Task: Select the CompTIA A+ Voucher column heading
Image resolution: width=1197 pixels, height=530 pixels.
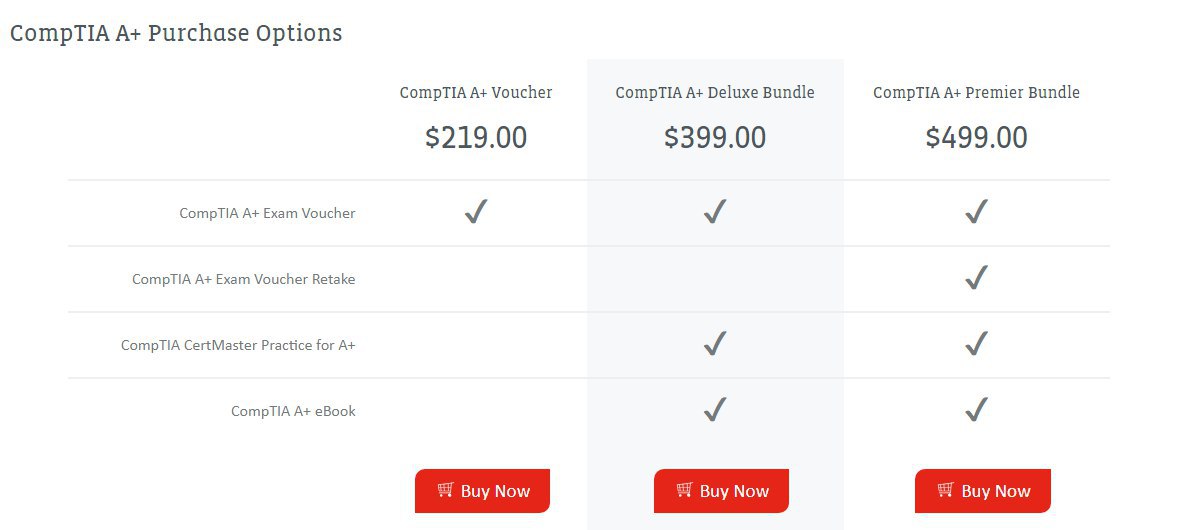Action: (x=476, y=93)
